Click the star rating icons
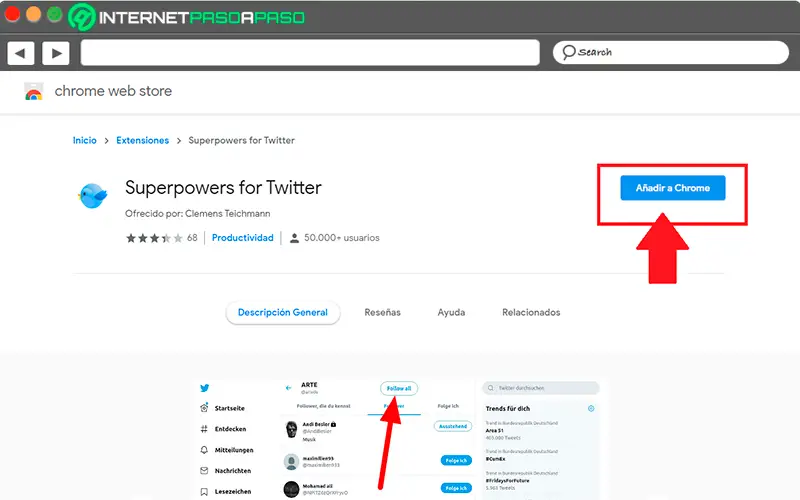The image size is (800, 500). click(x=154, y=238)
